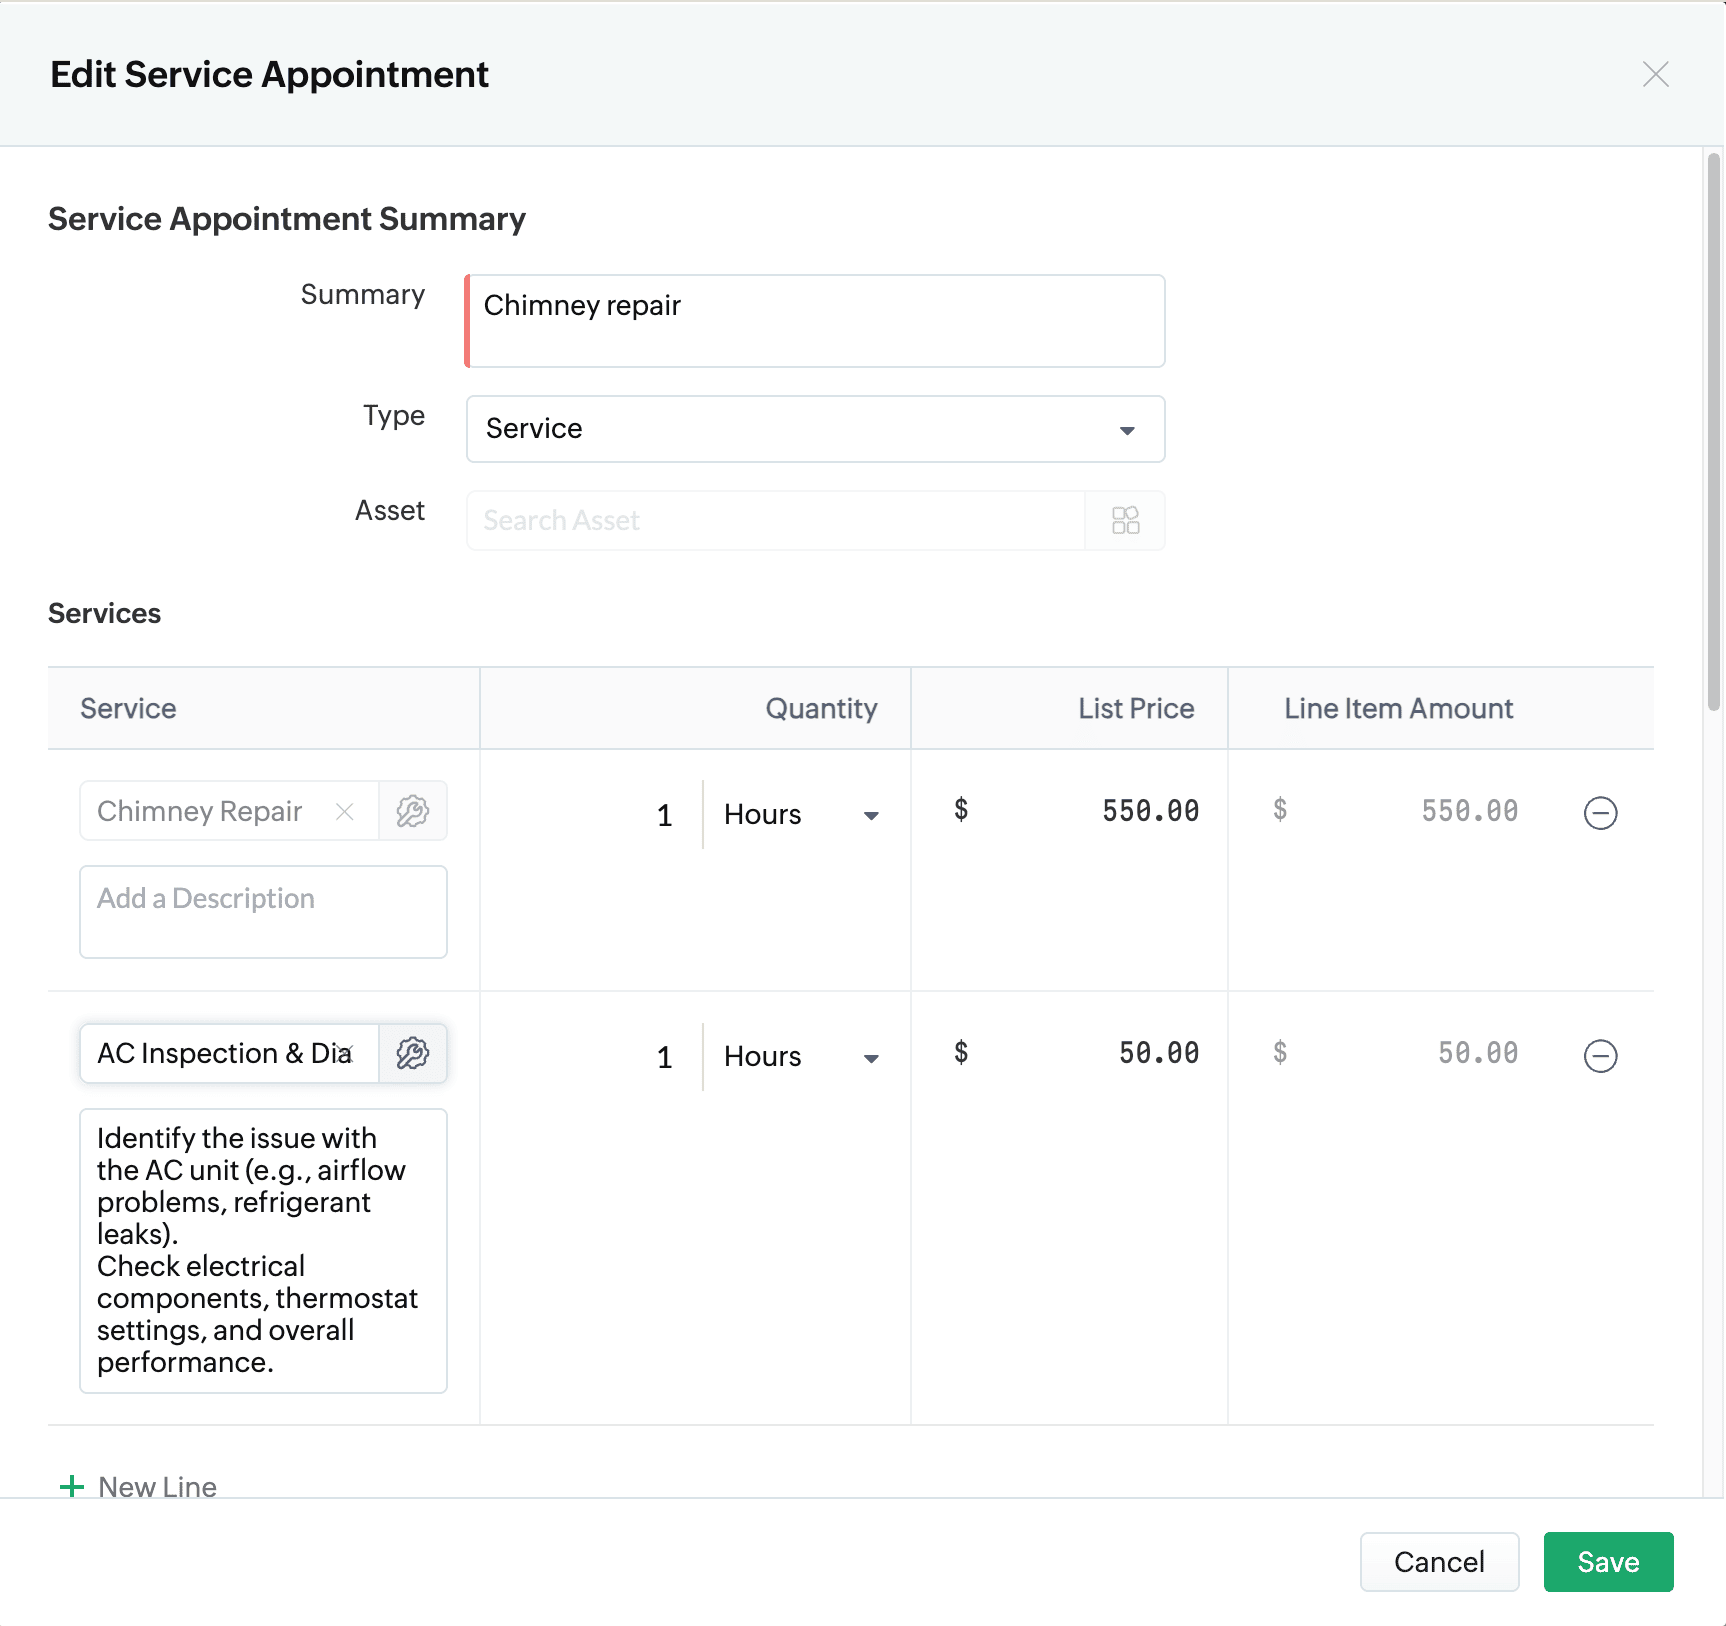Click the Summary text field
The image size is (1726, 1626).
[814, 321]
